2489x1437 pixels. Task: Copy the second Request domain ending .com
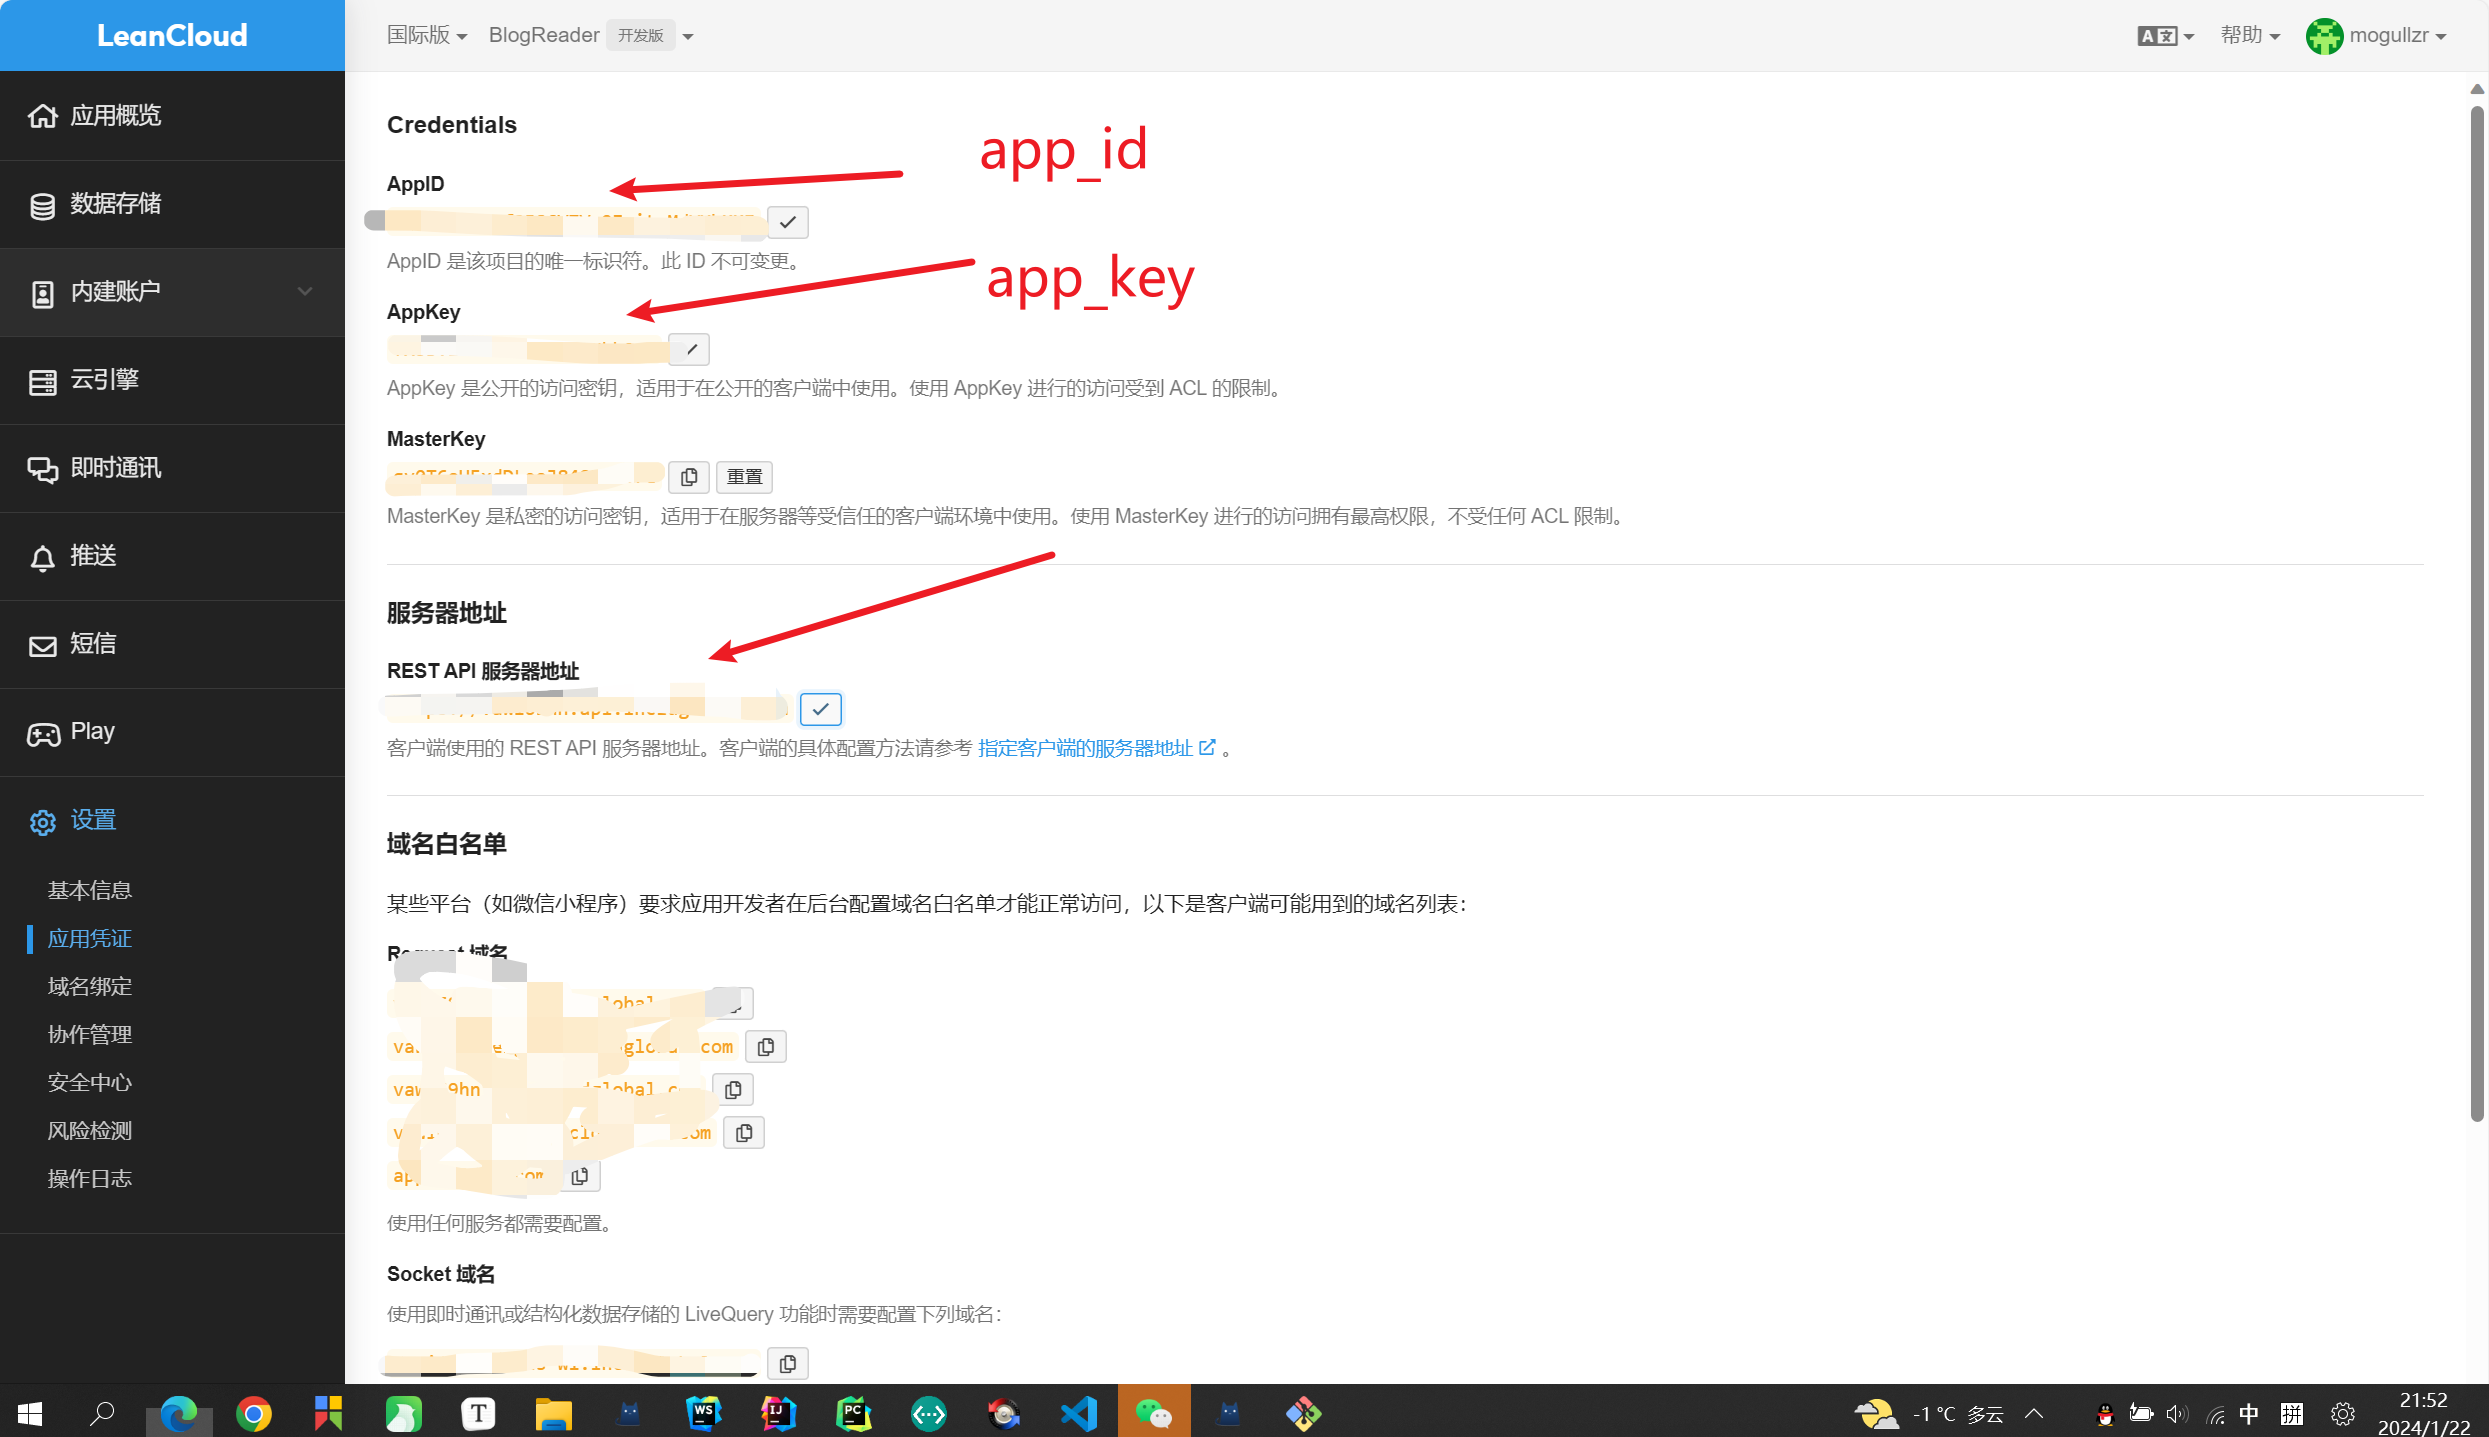766,1047
